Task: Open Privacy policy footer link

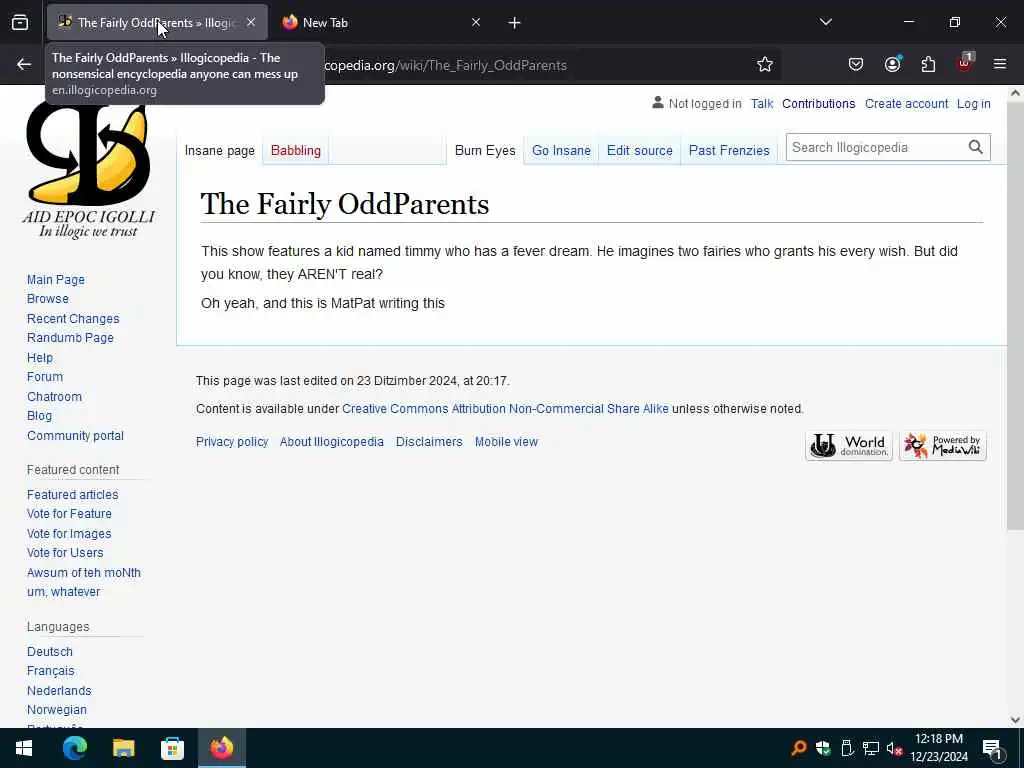Action: 232,442
